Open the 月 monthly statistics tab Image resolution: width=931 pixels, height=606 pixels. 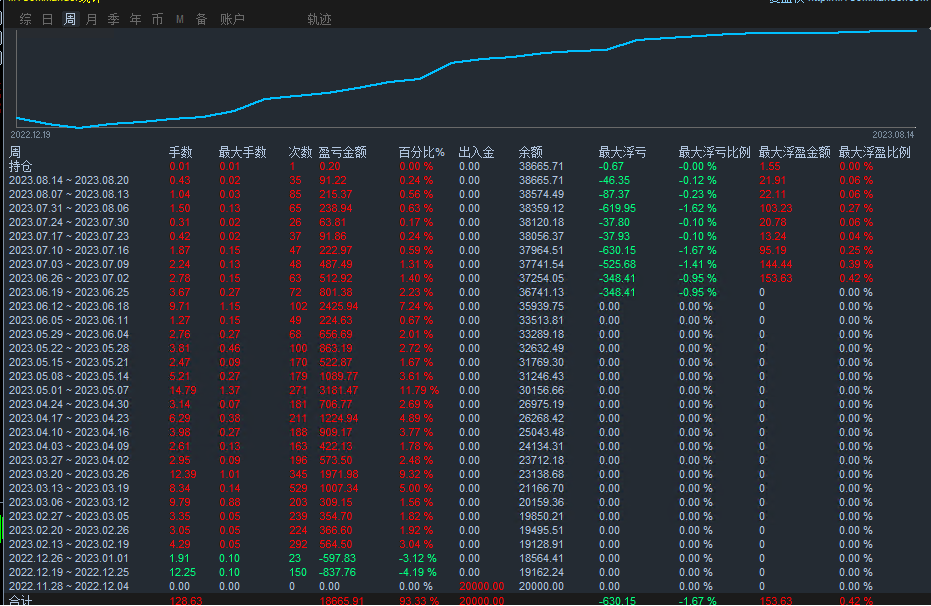point(92,19)
